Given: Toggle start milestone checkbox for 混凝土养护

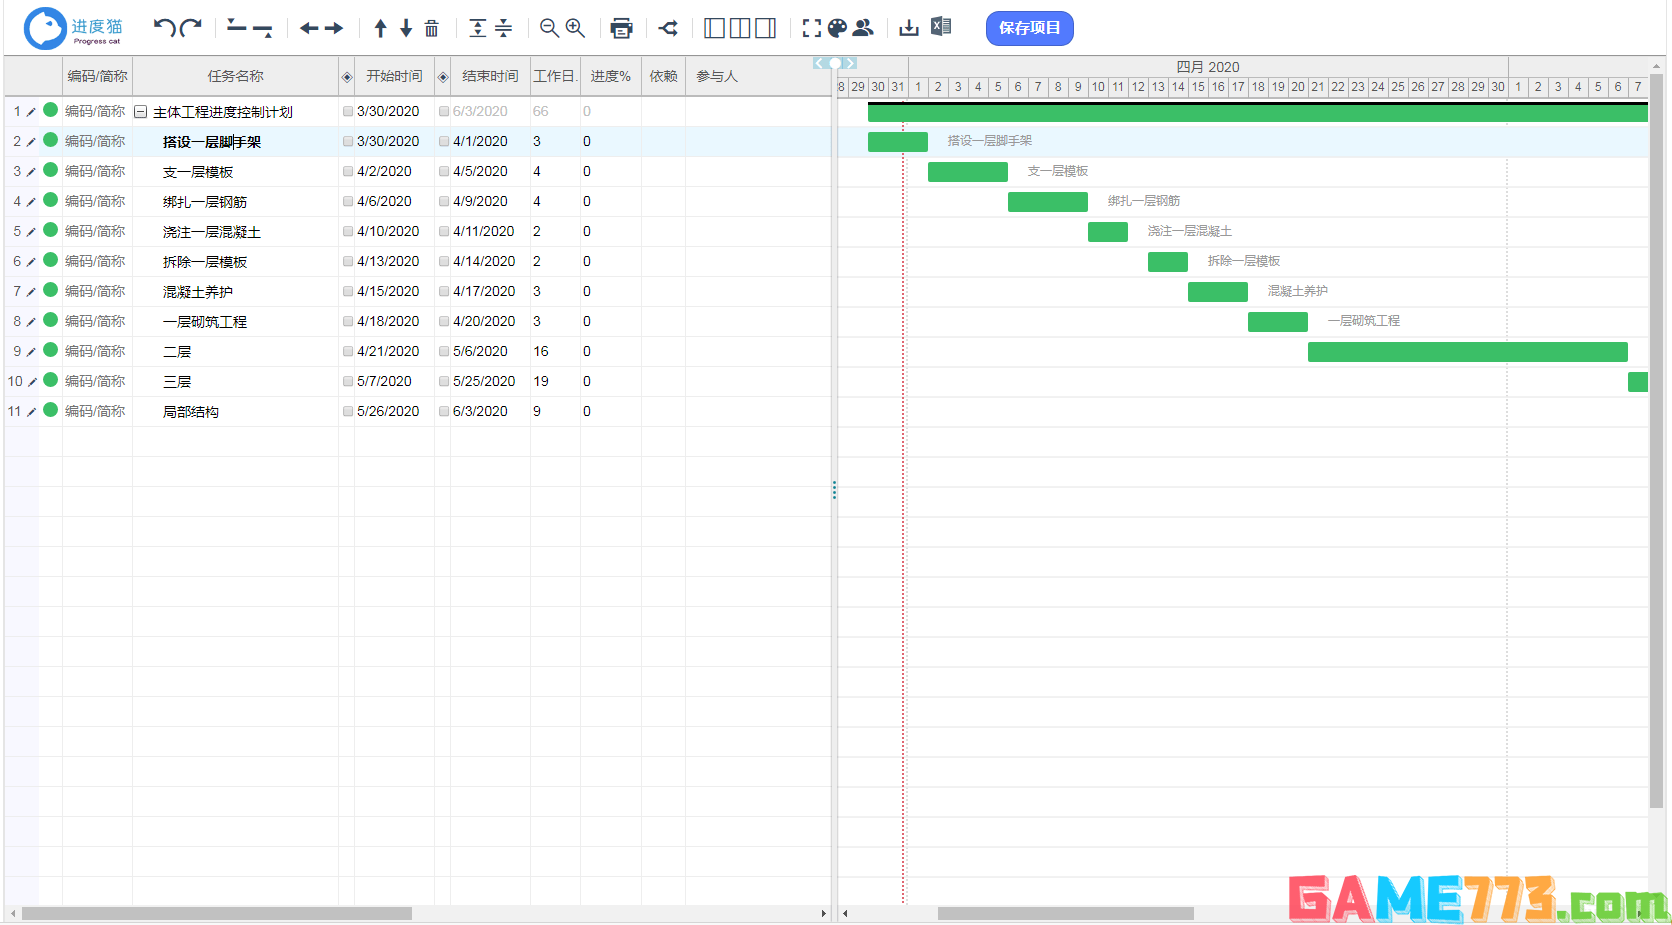Looking at the screenshot, I should tap(348, 292).
